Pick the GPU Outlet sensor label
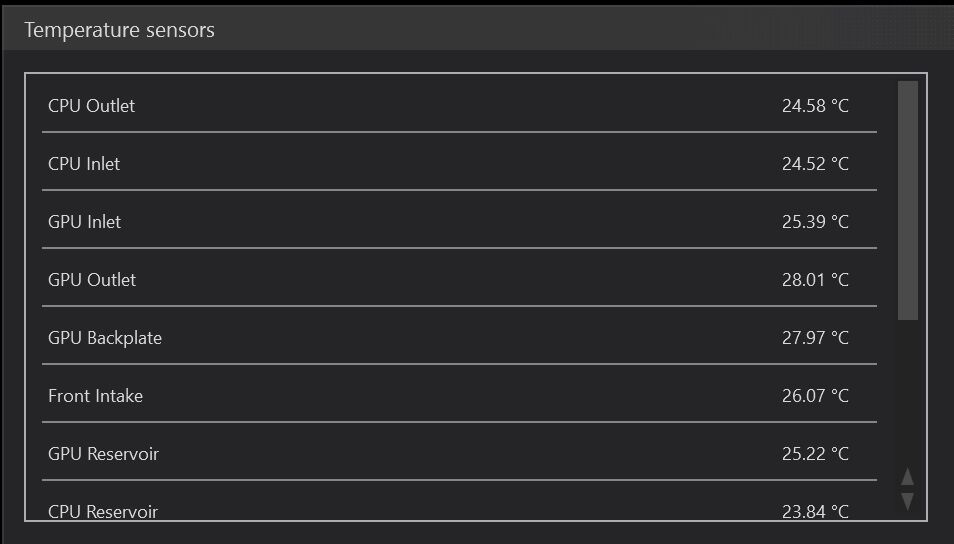The width and height of the screenshot is (954, 544). (x=92, y=280)
